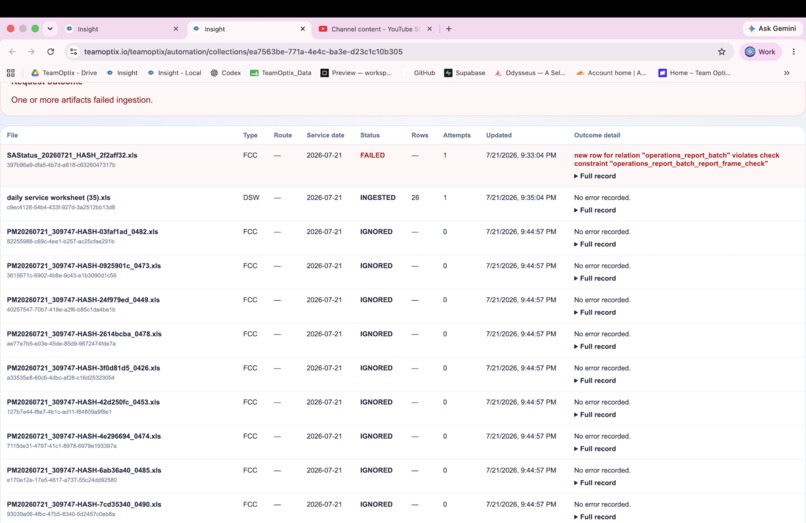Select the FAILED status cell
This screenshot has width=806, height=523.
[372, 155]
